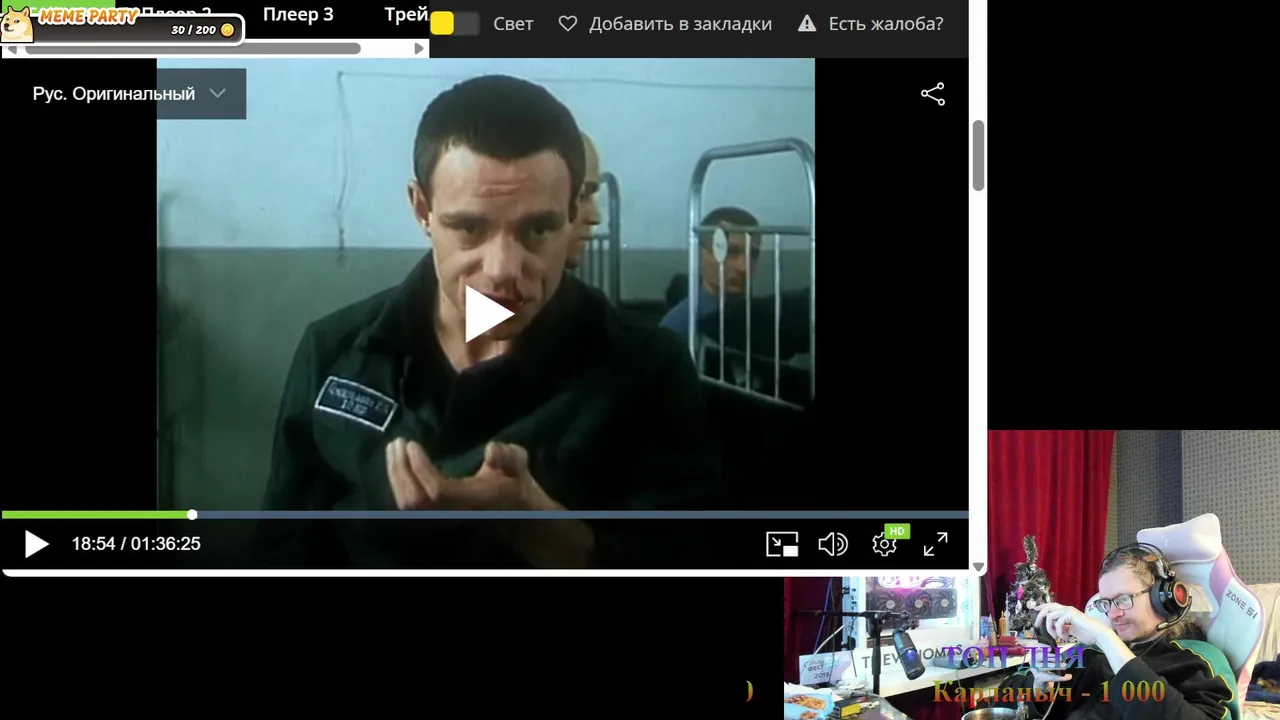Click the heart bookmark icon
1280x720 pixels.
[x=568, y=23]
